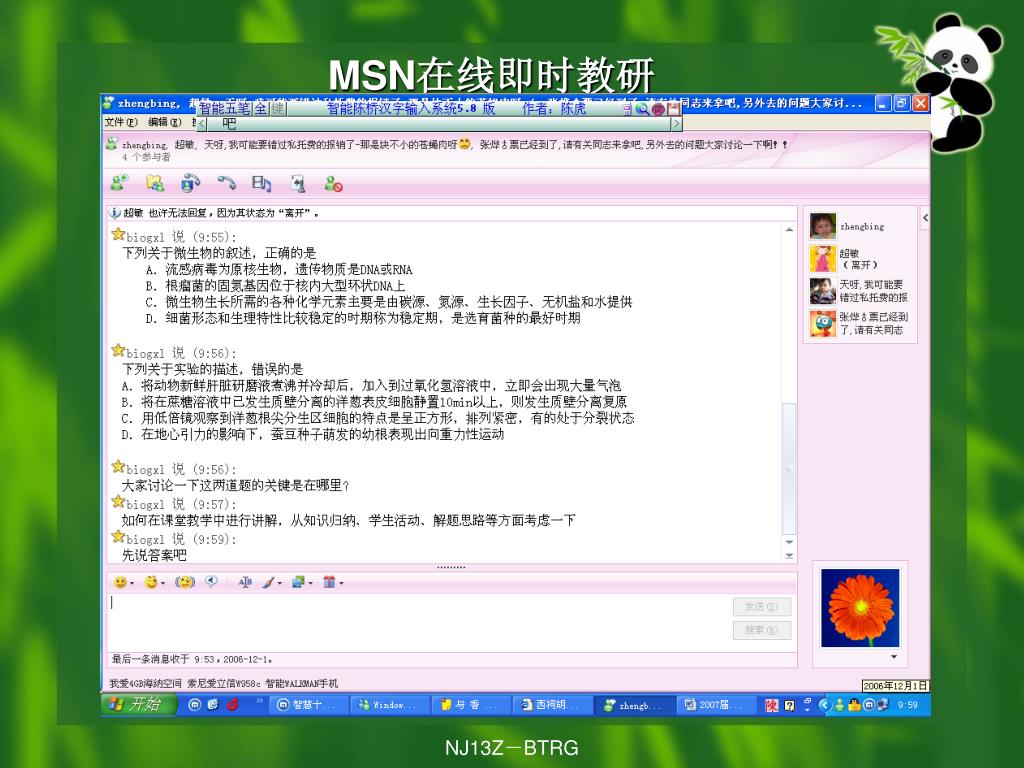Click the red swirl quick launch icon
The width and height of the screenshot is (1024, 768).
tap(232, 705)
